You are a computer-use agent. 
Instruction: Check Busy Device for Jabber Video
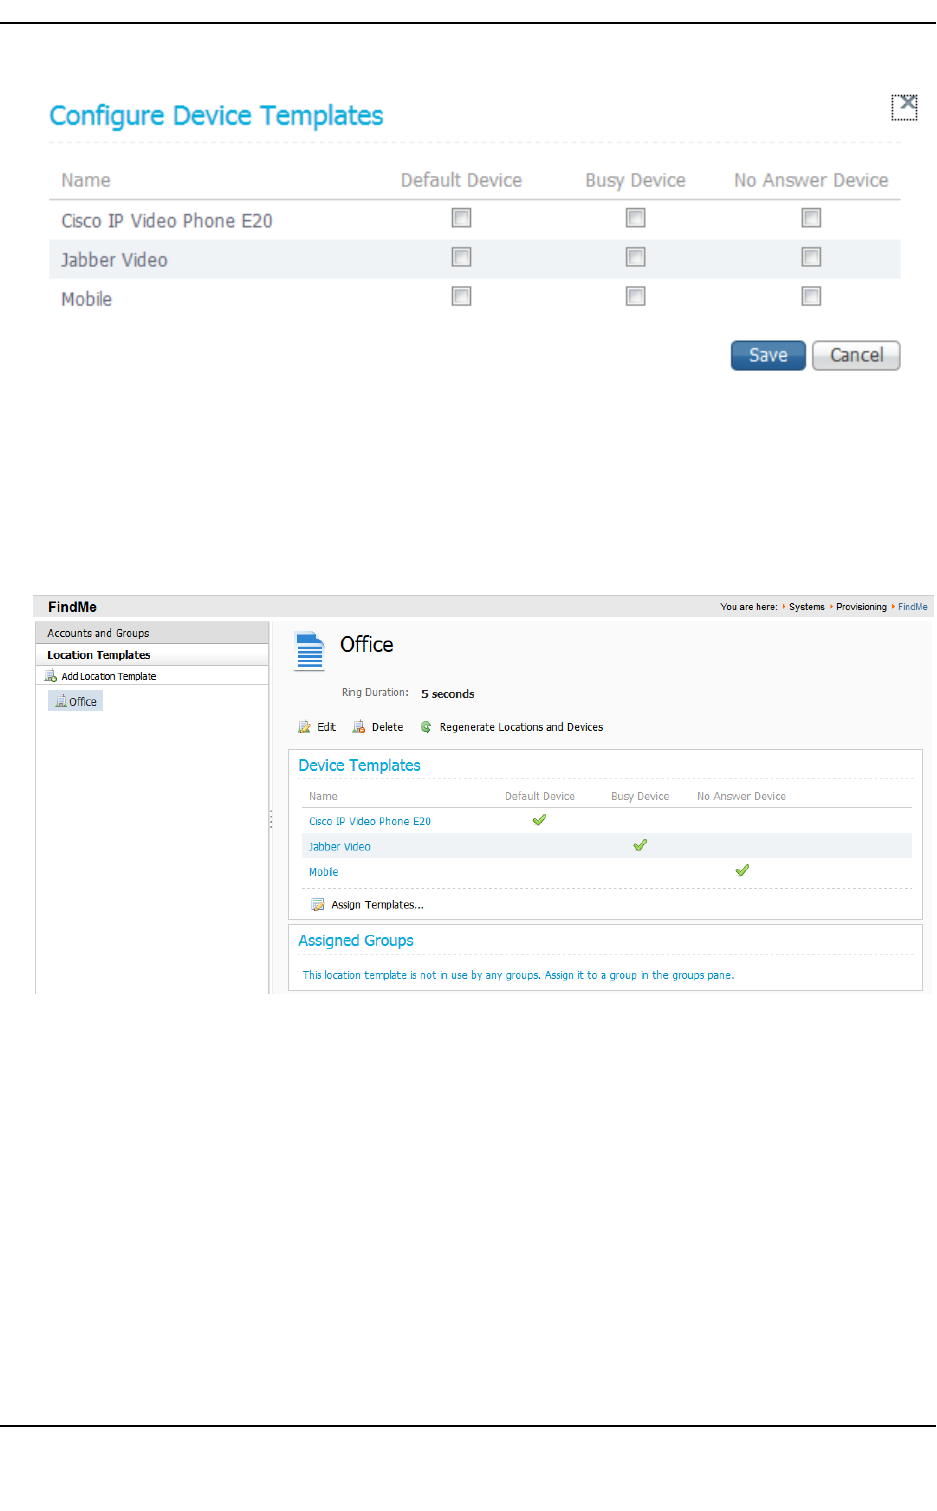(635, 257)
